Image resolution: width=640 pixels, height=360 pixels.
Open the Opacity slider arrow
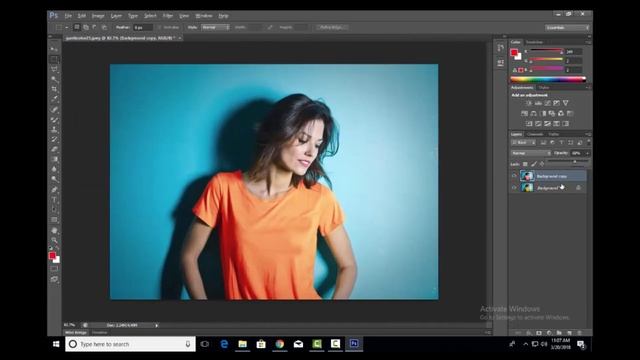click(x=588, y=153)
